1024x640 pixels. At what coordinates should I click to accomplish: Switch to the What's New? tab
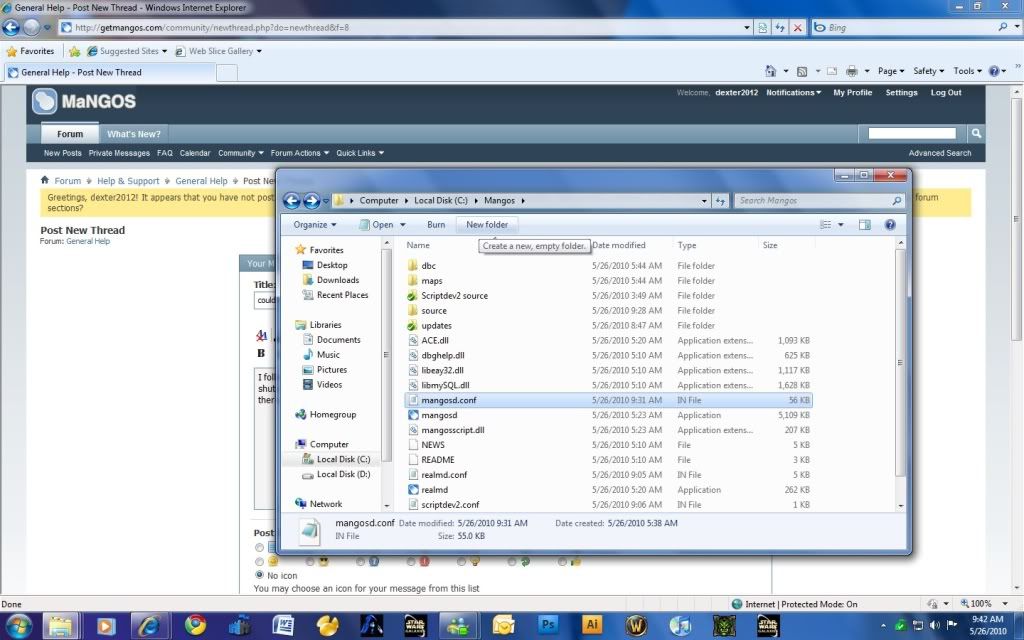(134, 134)
